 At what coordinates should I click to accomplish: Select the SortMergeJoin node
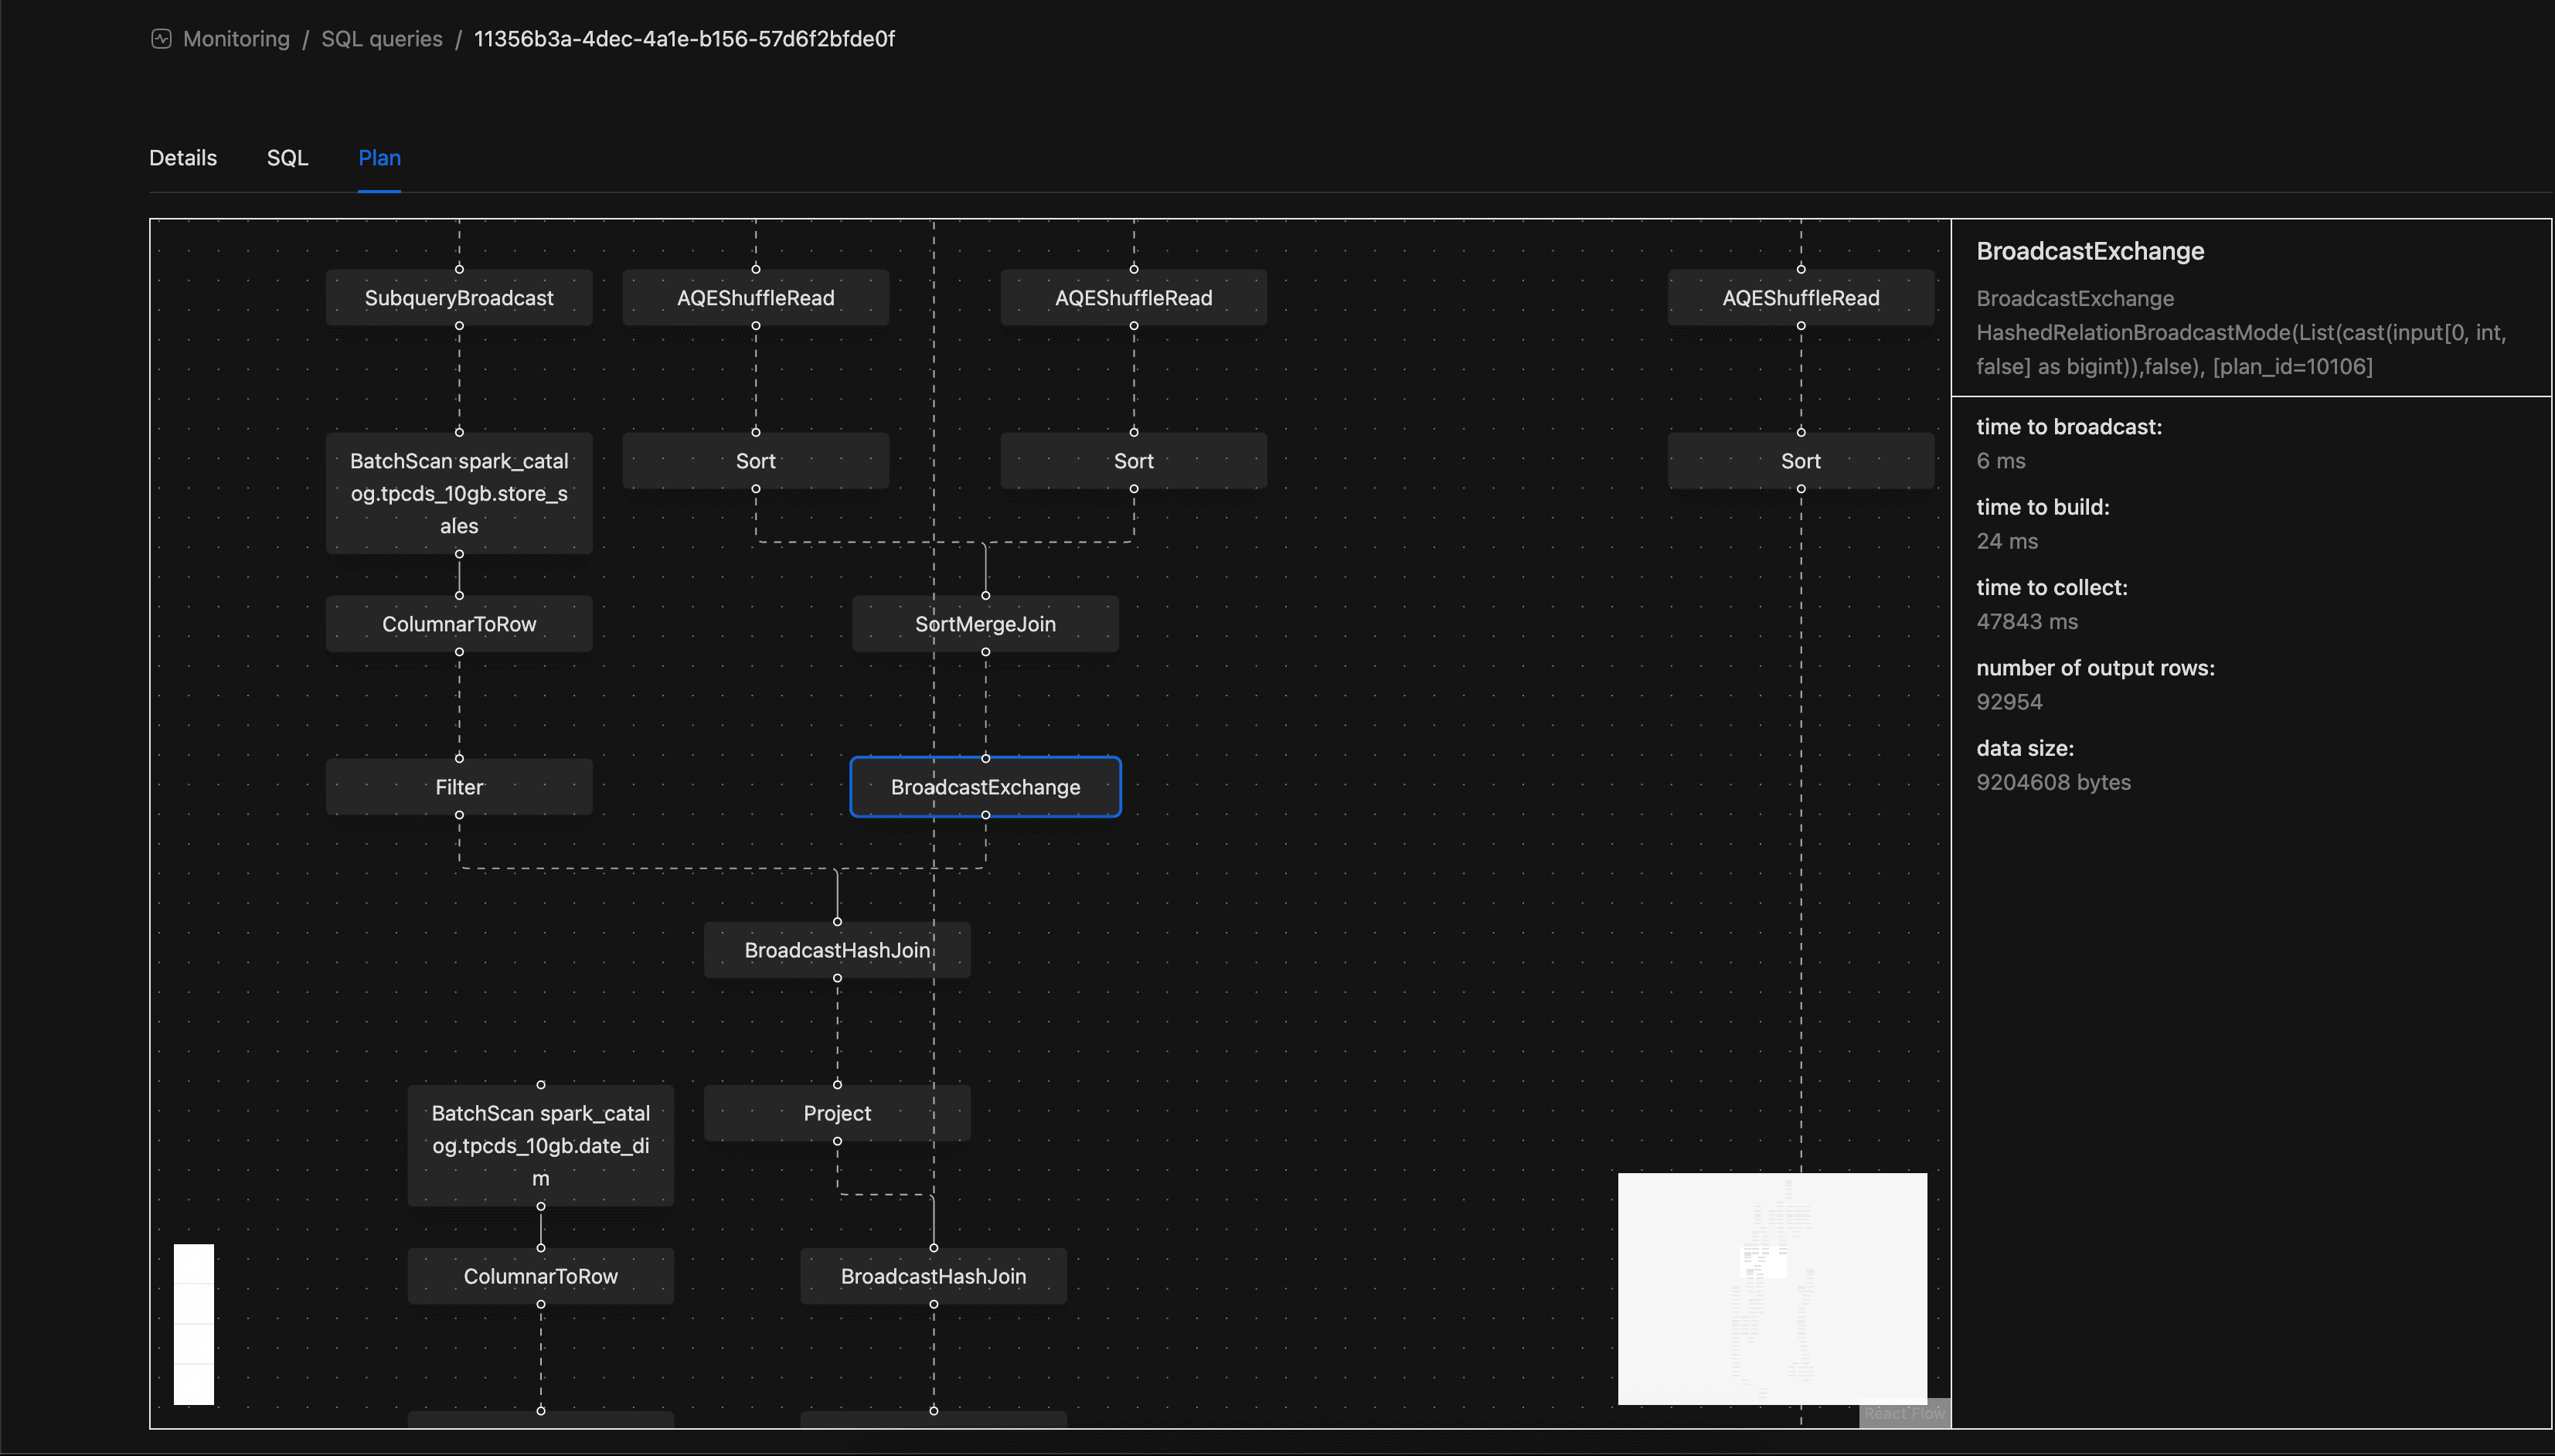click(x=985, y=624)
